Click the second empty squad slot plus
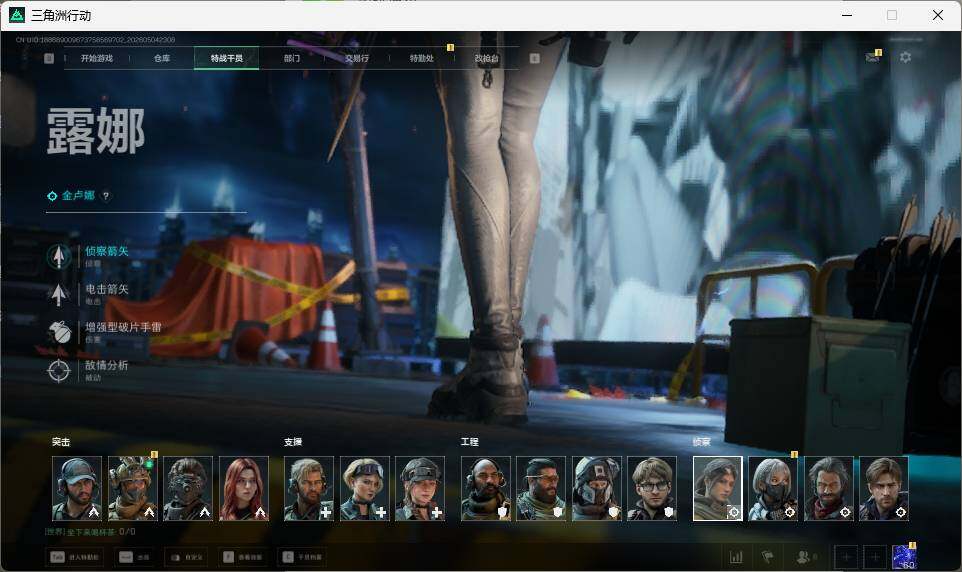Viewport: 962px width, 572px height. (x=875, y=557)
